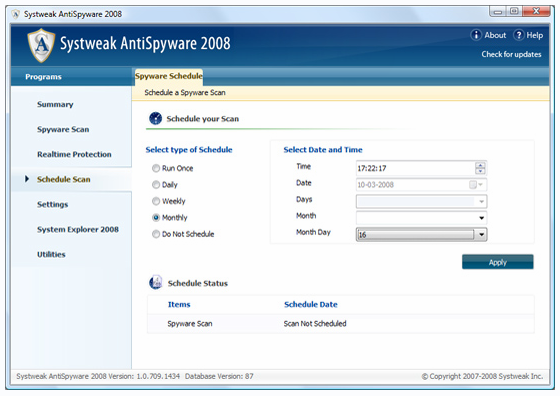Click the Scan Not Scheduled text
The width and height of the screenshot is (560, 396).
(x=315, y=324)
